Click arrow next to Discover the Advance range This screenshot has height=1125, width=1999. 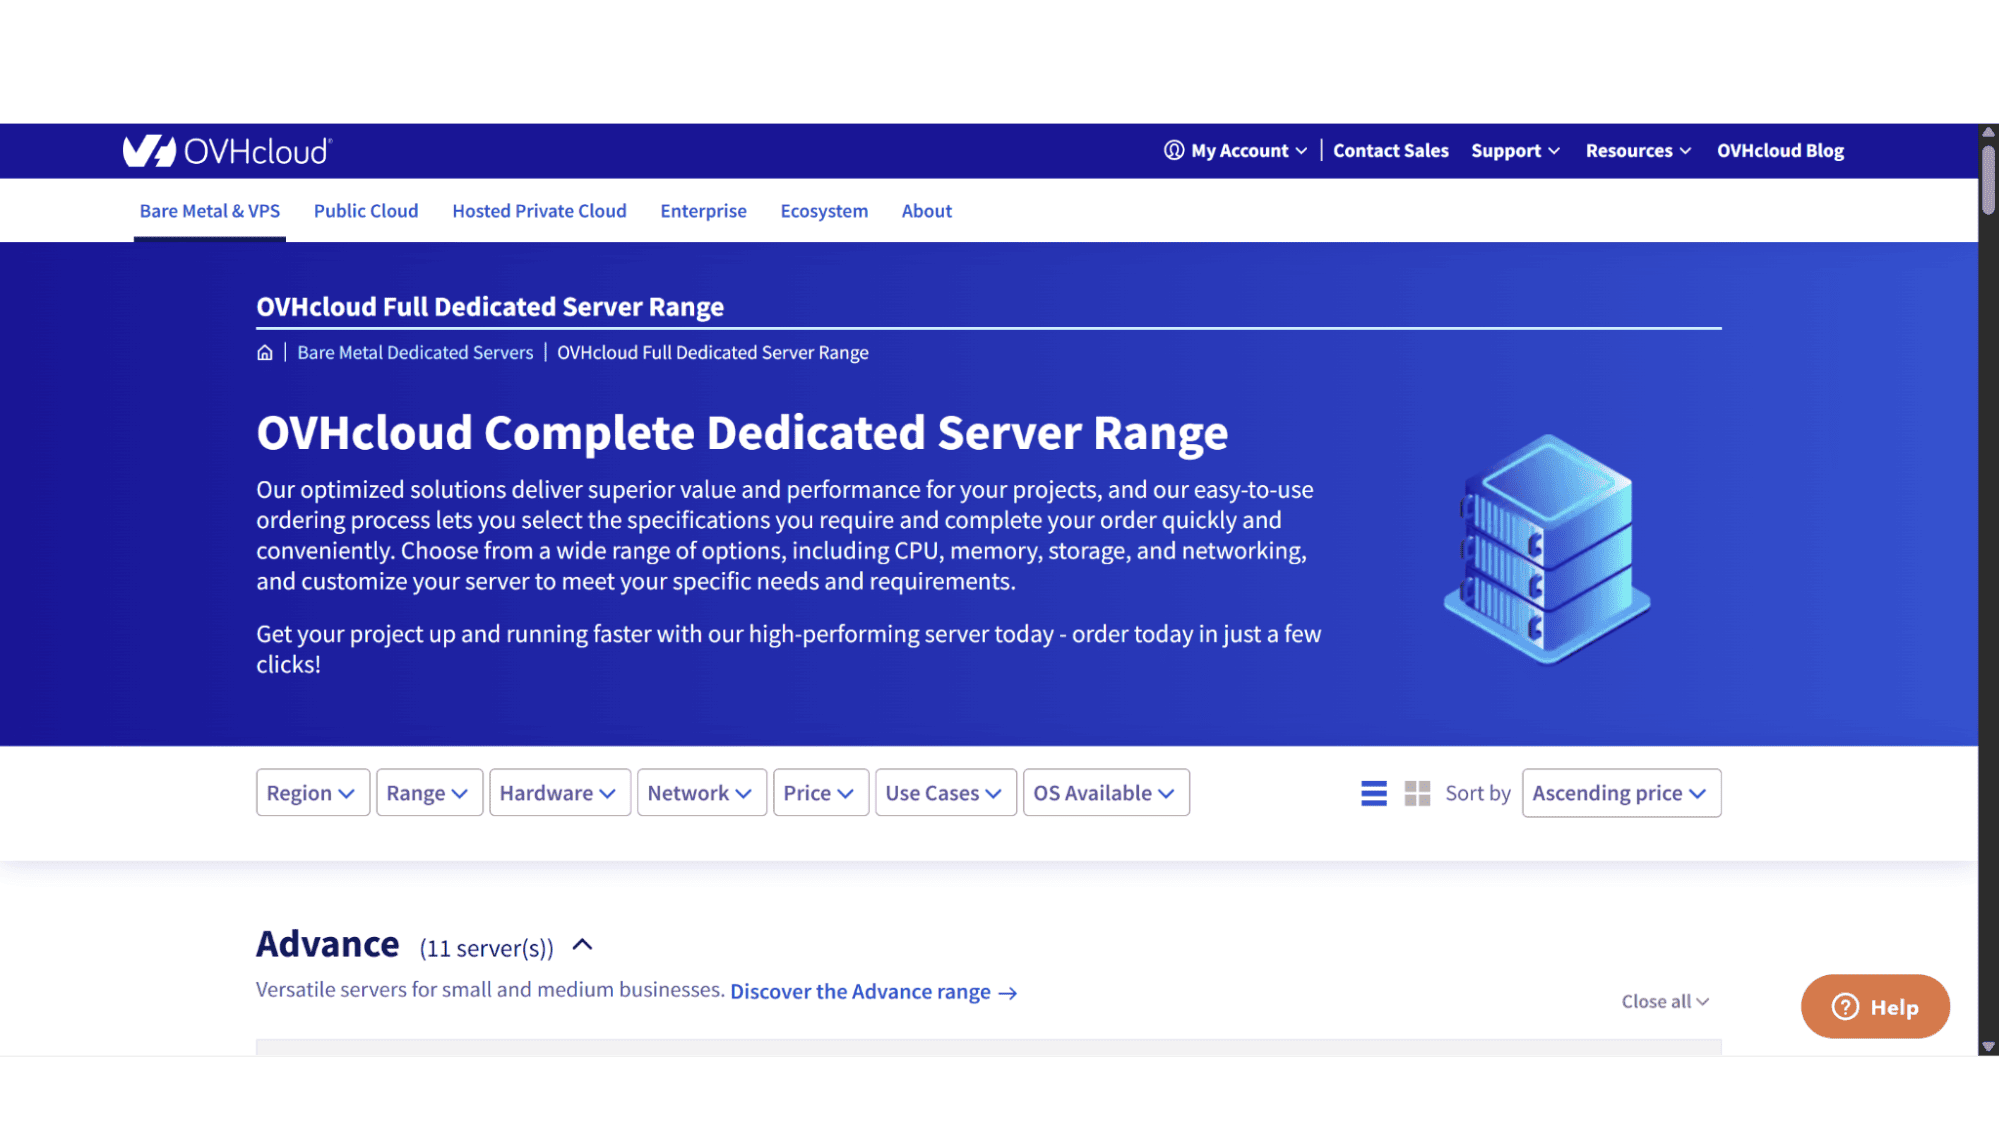pyautogui.click(x=1008, y=993)
